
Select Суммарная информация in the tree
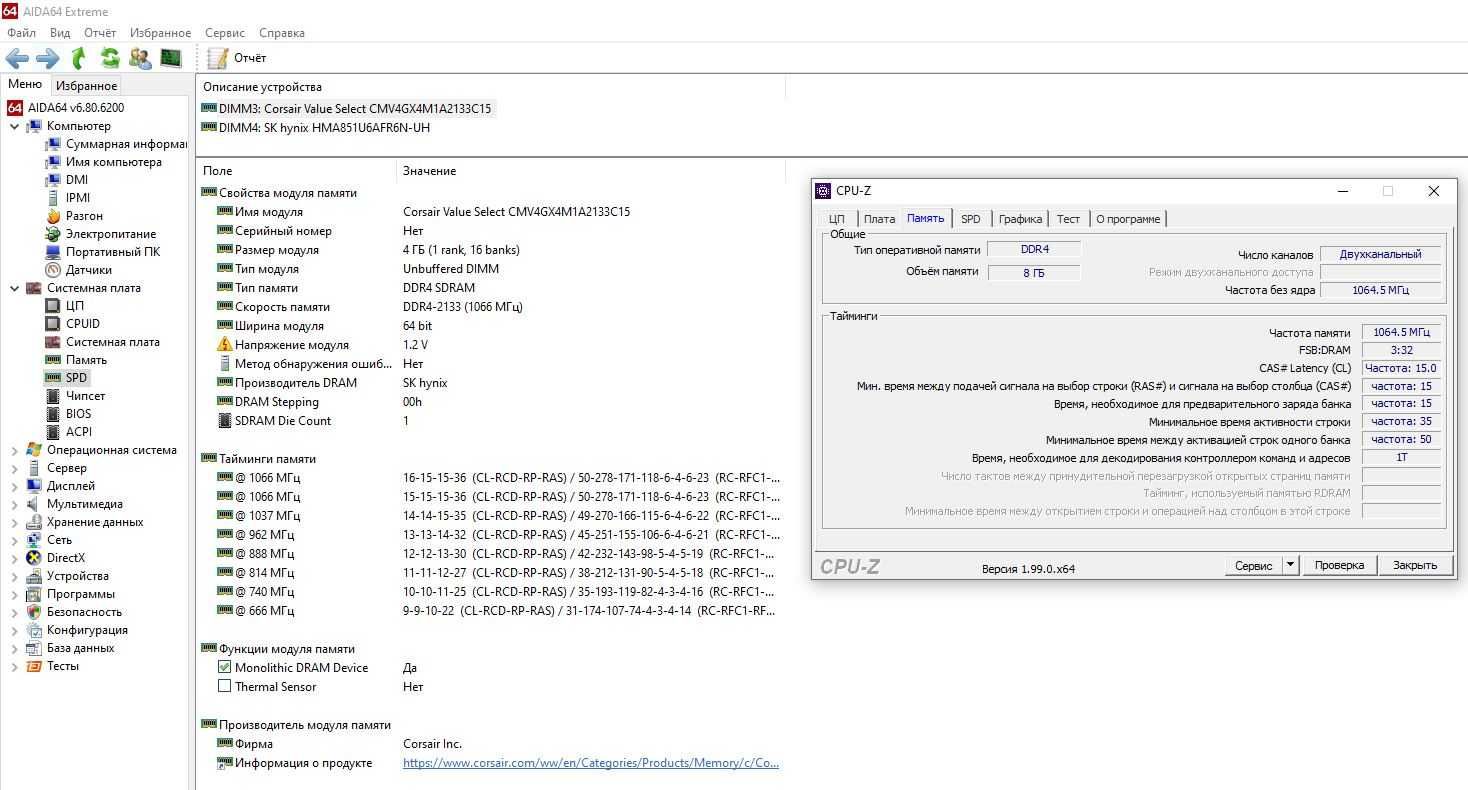pyautogui.click(x=126, y=144)
